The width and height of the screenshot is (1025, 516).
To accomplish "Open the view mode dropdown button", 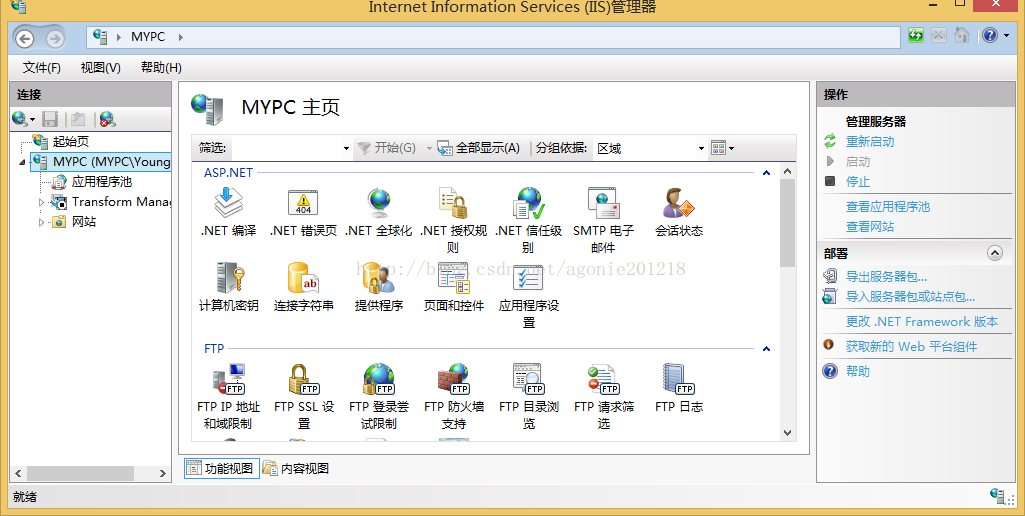I will coord(722,148).
